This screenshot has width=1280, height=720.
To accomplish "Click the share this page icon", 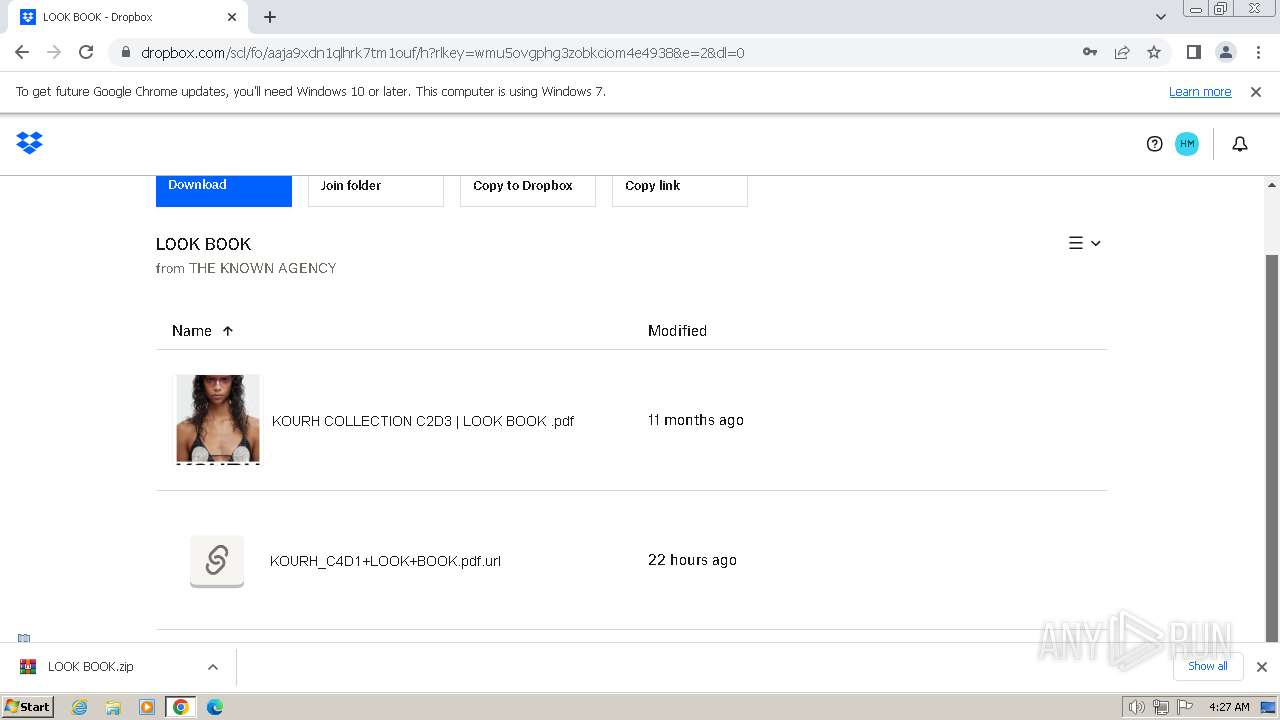I will coord(1122,52).
